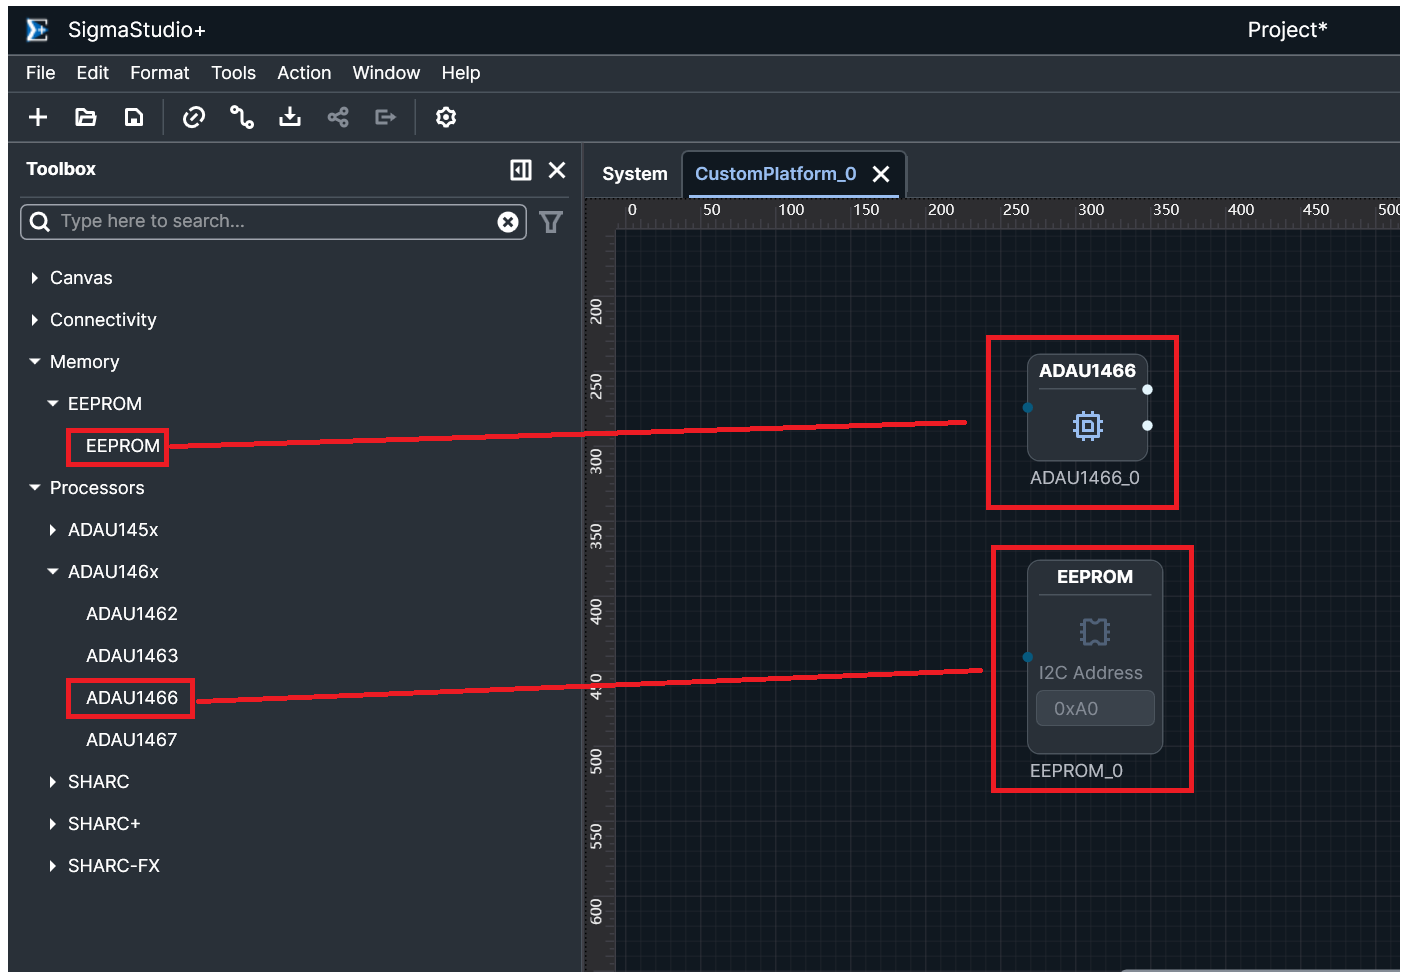This screenshot has width=1407, height=979.
Task: Click the new project plus icon
Action: click(x=38, y=117)
